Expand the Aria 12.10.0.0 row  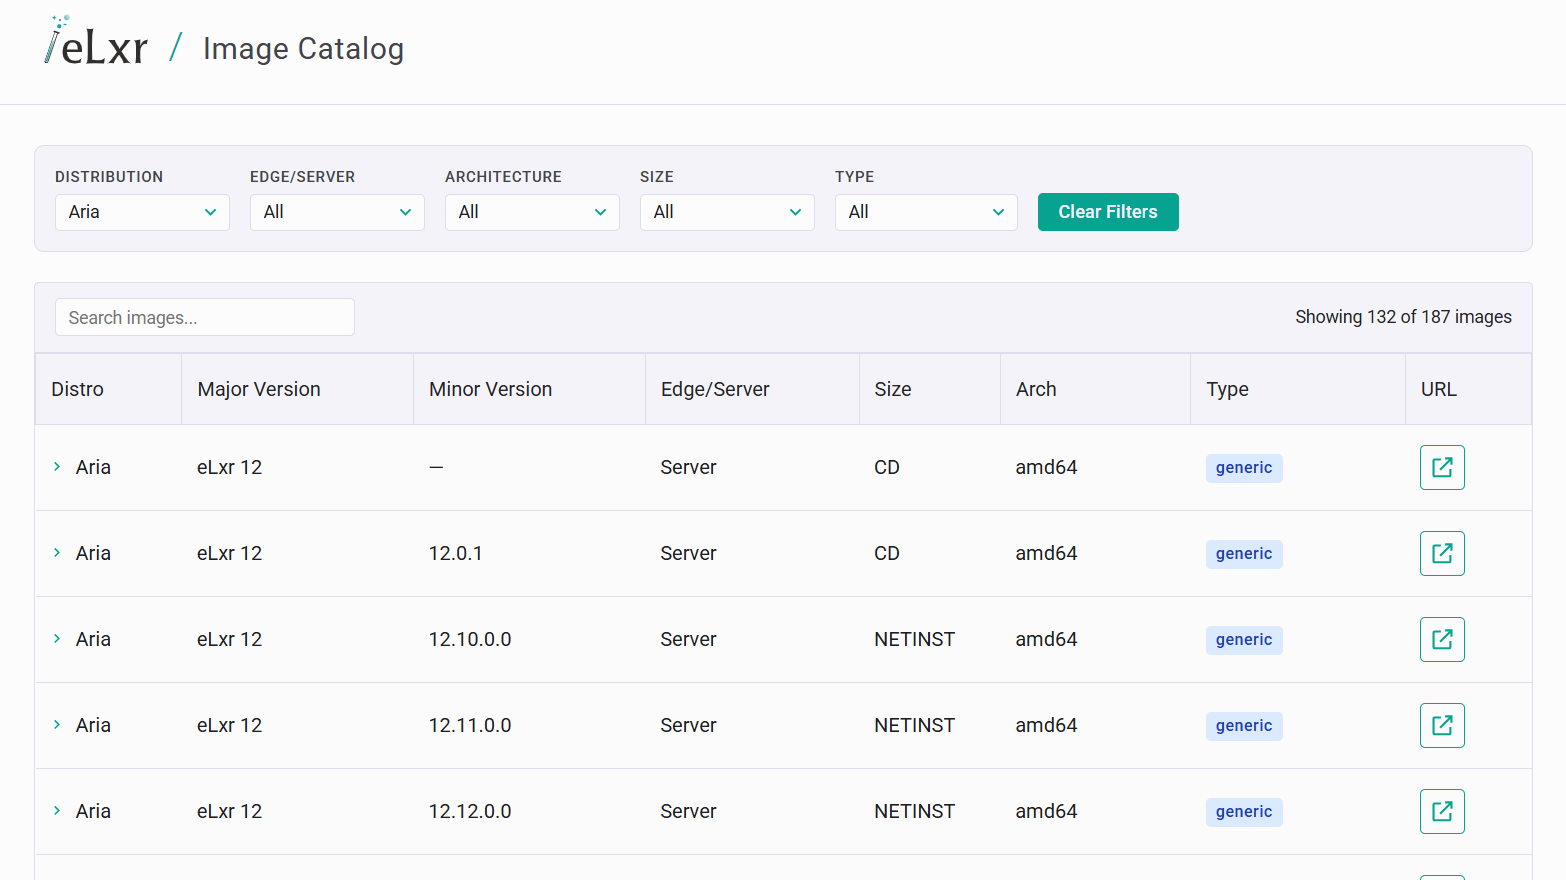[x=57, y=639]
